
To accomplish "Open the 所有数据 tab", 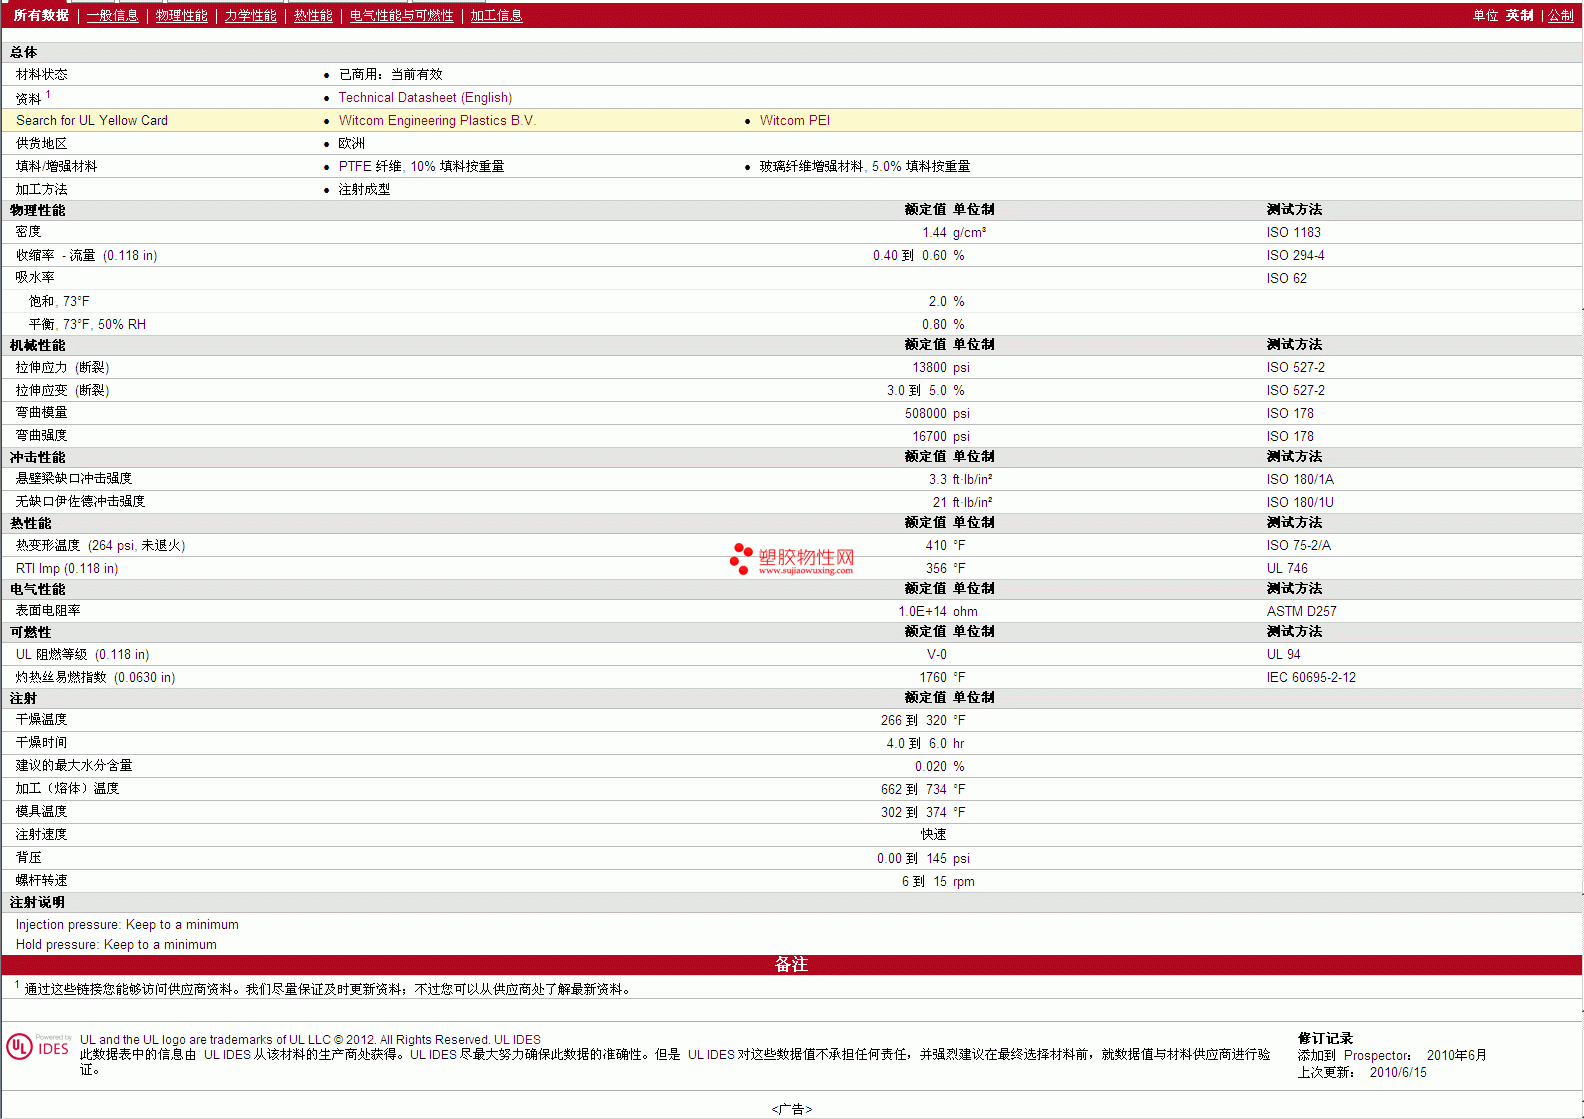I will 41,15.
